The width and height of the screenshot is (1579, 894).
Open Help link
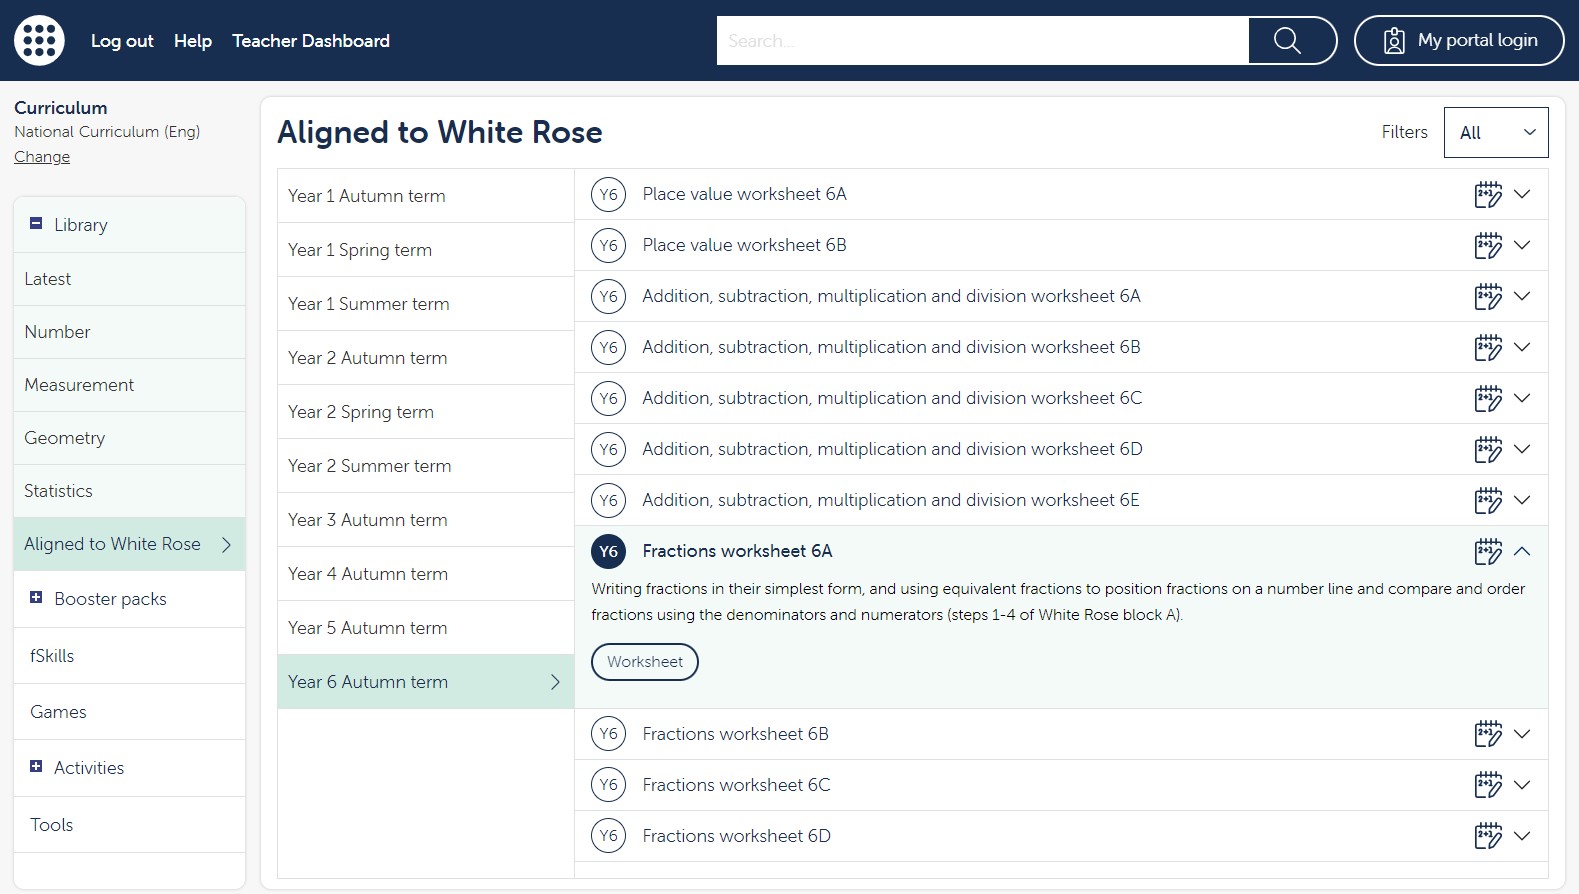pos(193,41)
